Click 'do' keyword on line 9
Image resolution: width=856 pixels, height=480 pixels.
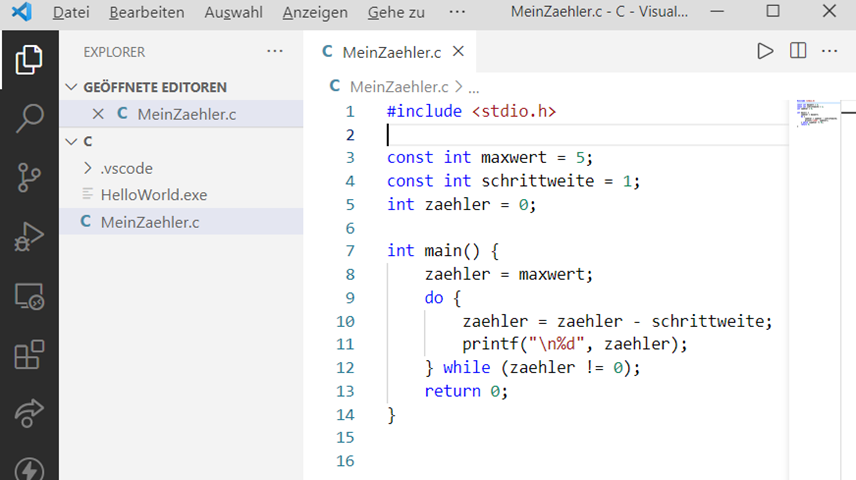tap(434, 298)
